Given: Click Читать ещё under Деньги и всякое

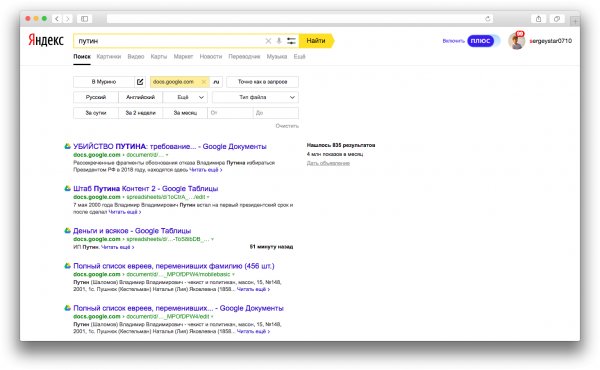Looking at the screenshot, I should (117, 247).
